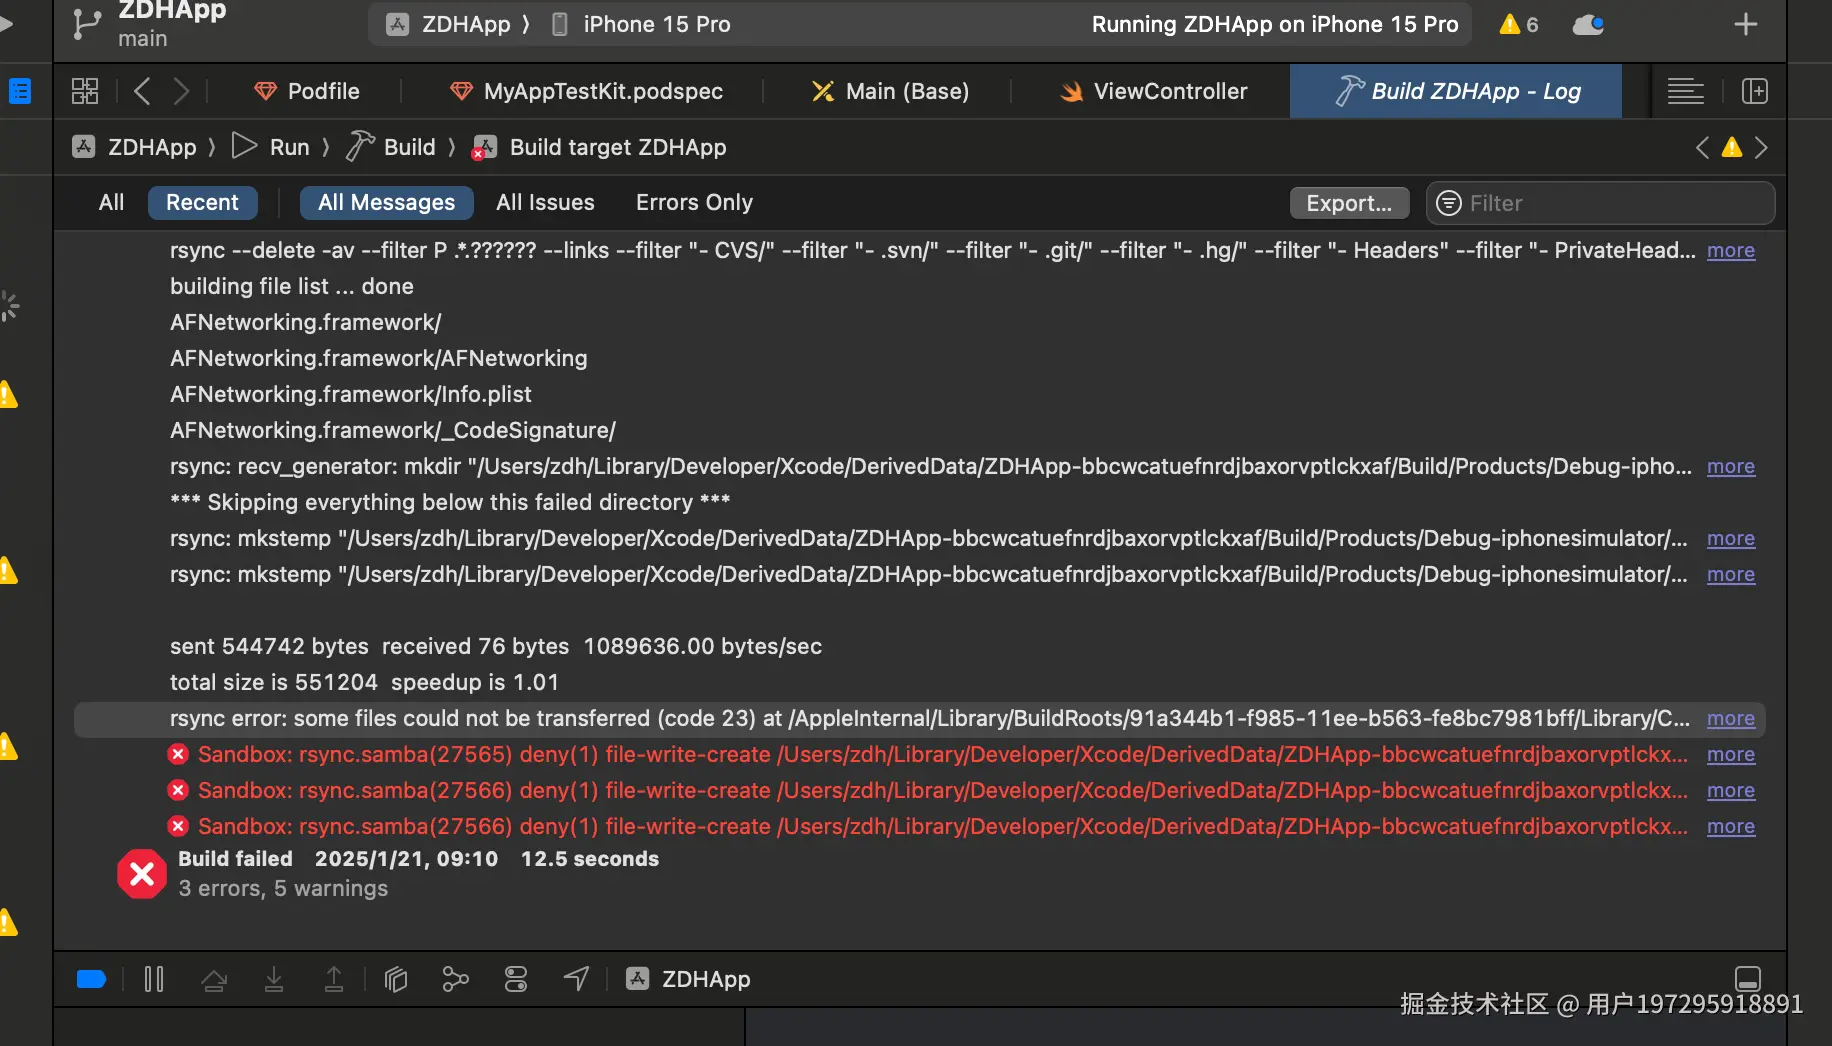Select the 'Skipping everything below this failed directory' line
1832x1046 pixels.
click(x=450, y=502)
